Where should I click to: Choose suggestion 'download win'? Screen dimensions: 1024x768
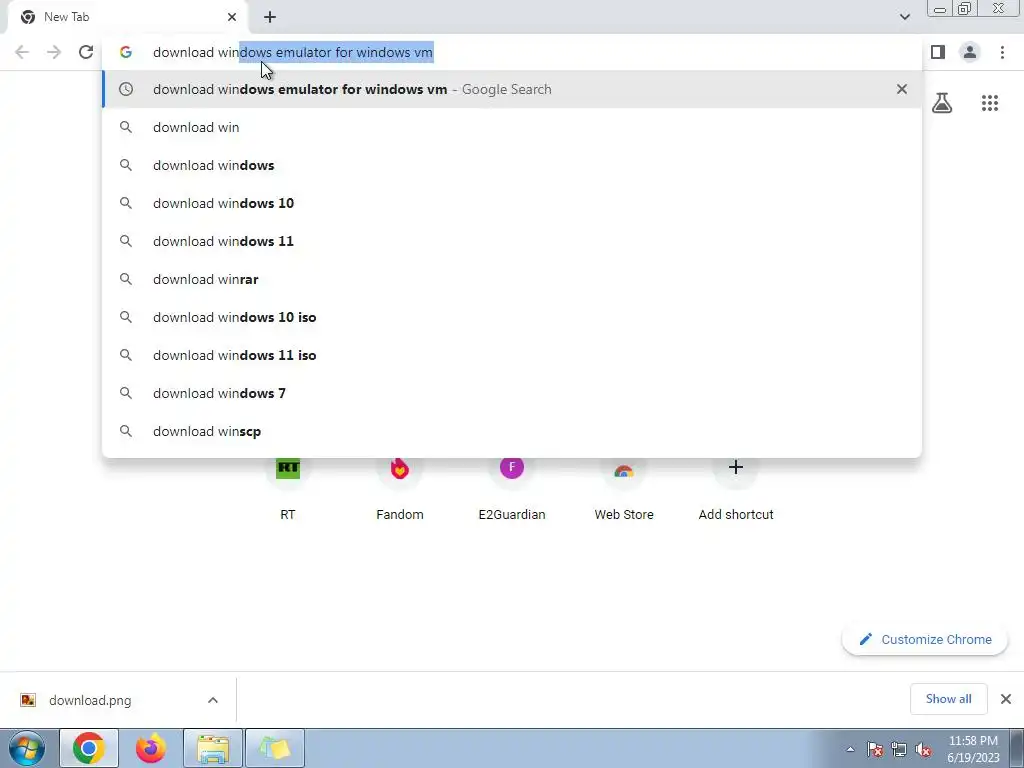[512, 127]
